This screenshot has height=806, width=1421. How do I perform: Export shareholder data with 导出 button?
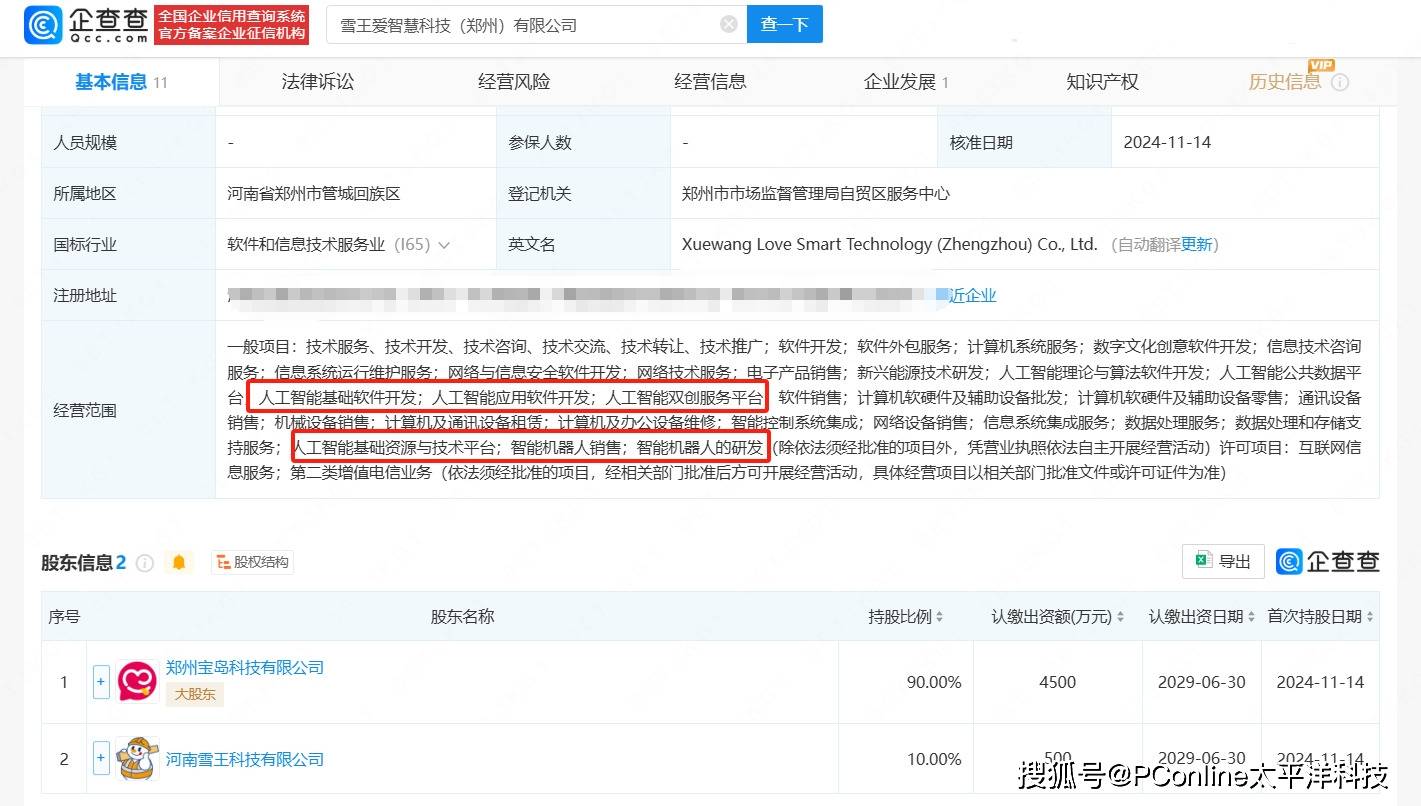1223,562
